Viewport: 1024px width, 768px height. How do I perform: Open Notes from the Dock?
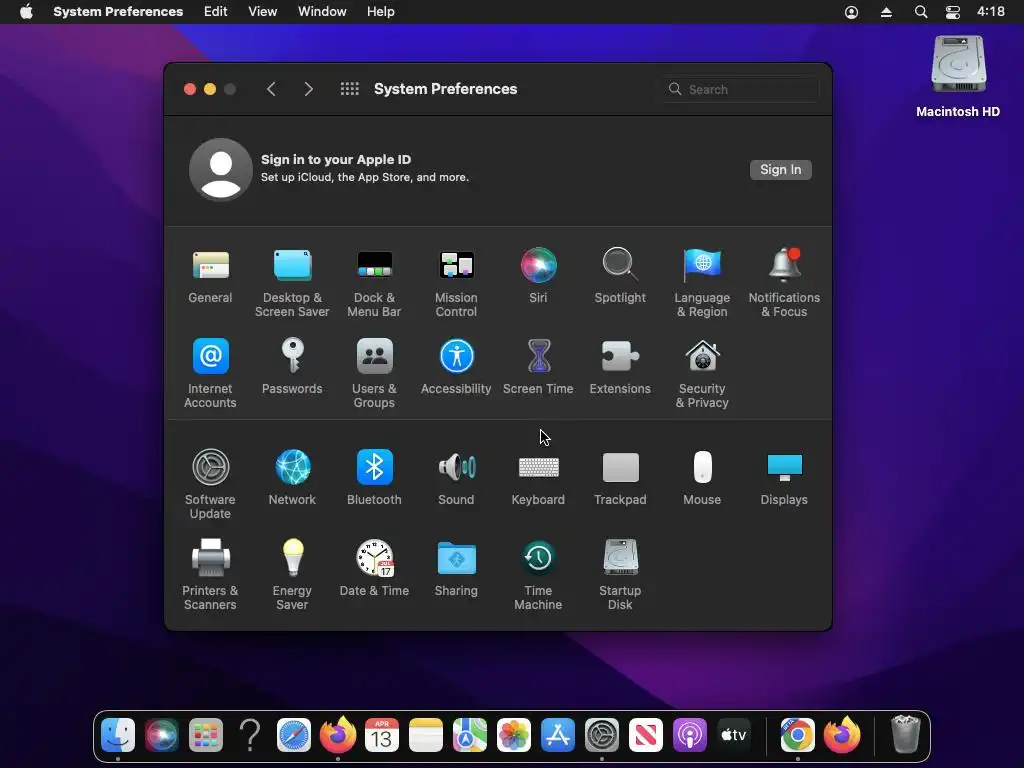[426, 735]
